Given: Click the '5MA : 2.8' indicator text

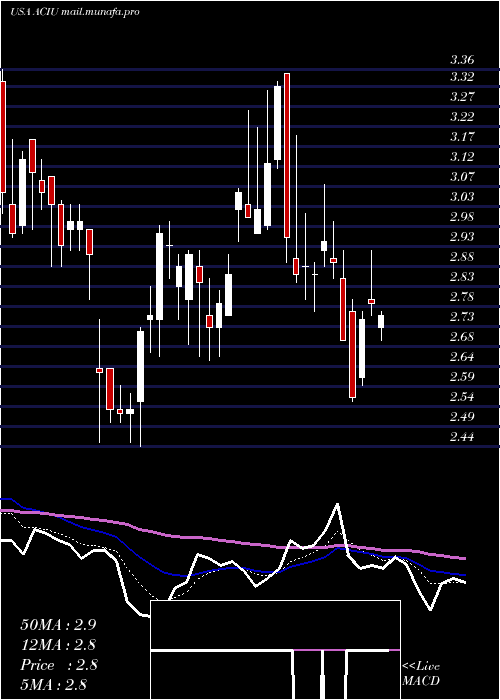Looking at the screenshot, I should [x=53, y=684].
